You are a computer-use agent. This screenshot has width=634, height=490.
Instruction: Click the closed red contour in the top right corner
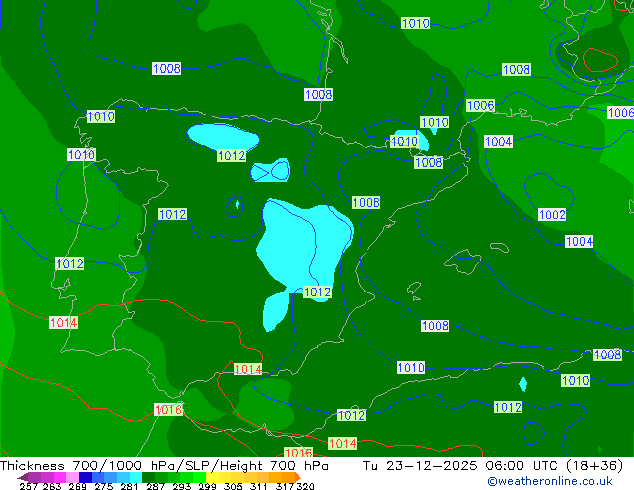[600, 60]
